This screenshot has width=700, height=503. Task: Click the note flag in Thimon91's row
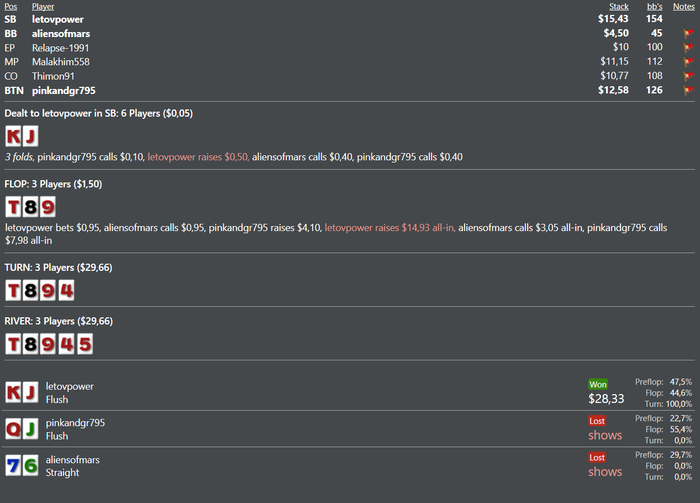[x=687, y=75]
